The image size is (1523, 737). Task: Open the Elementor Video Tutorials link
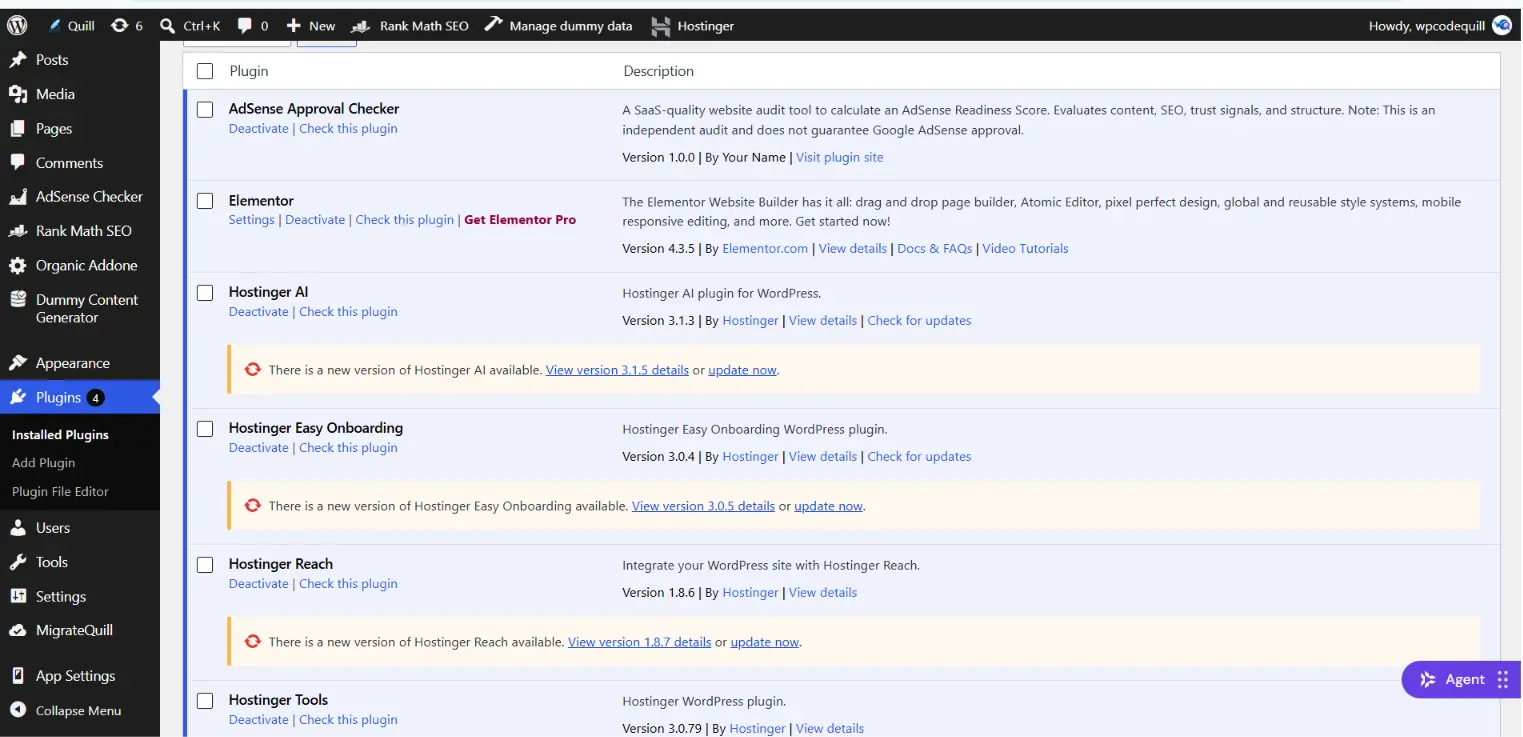pyautogui.click(x=1025, y=249)
